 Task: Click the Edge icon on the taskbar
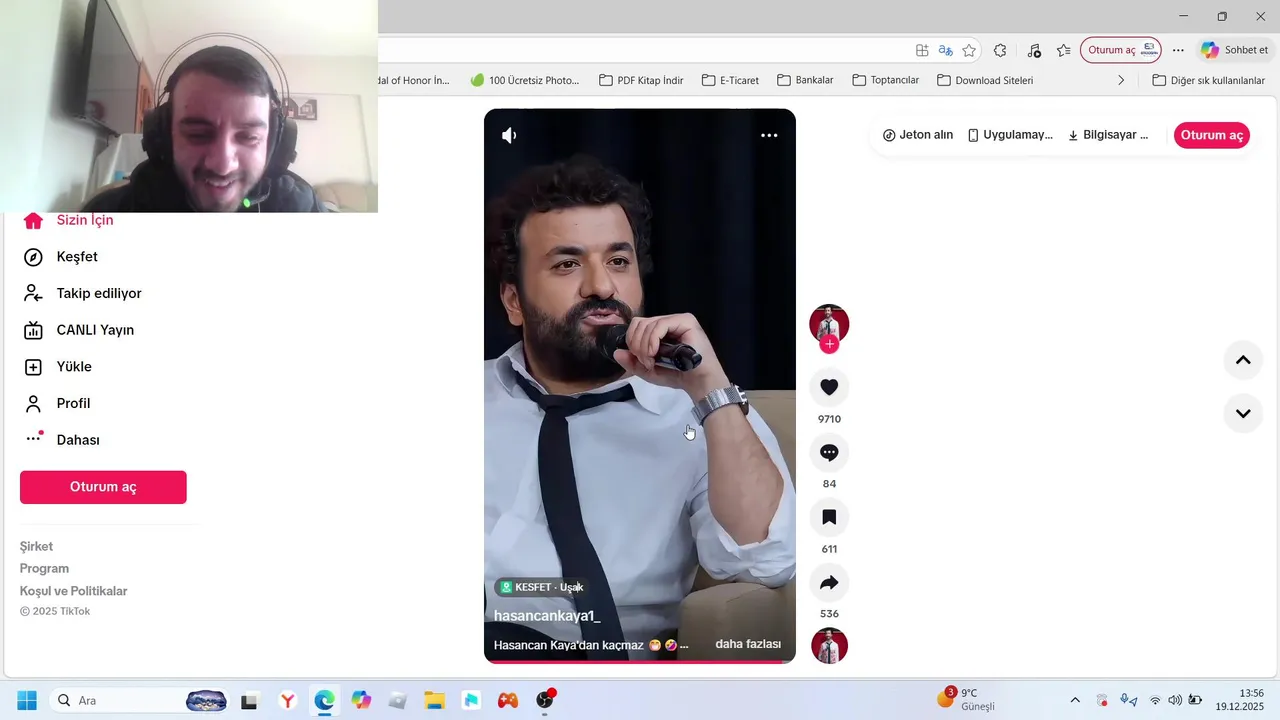(324, 700)
